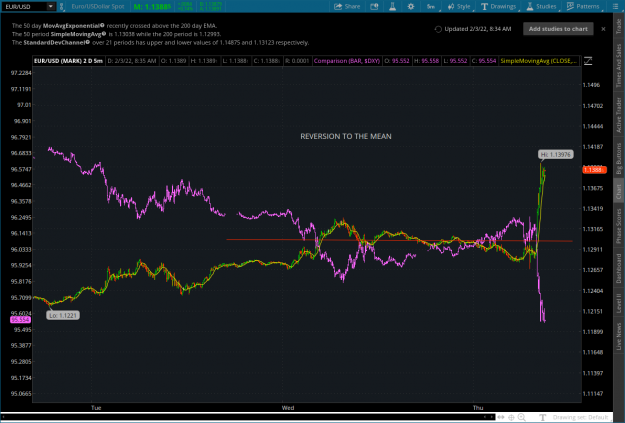Screen dimensions: 625x423
Task: Open the Patterns menu
Action: click(583, 6)
